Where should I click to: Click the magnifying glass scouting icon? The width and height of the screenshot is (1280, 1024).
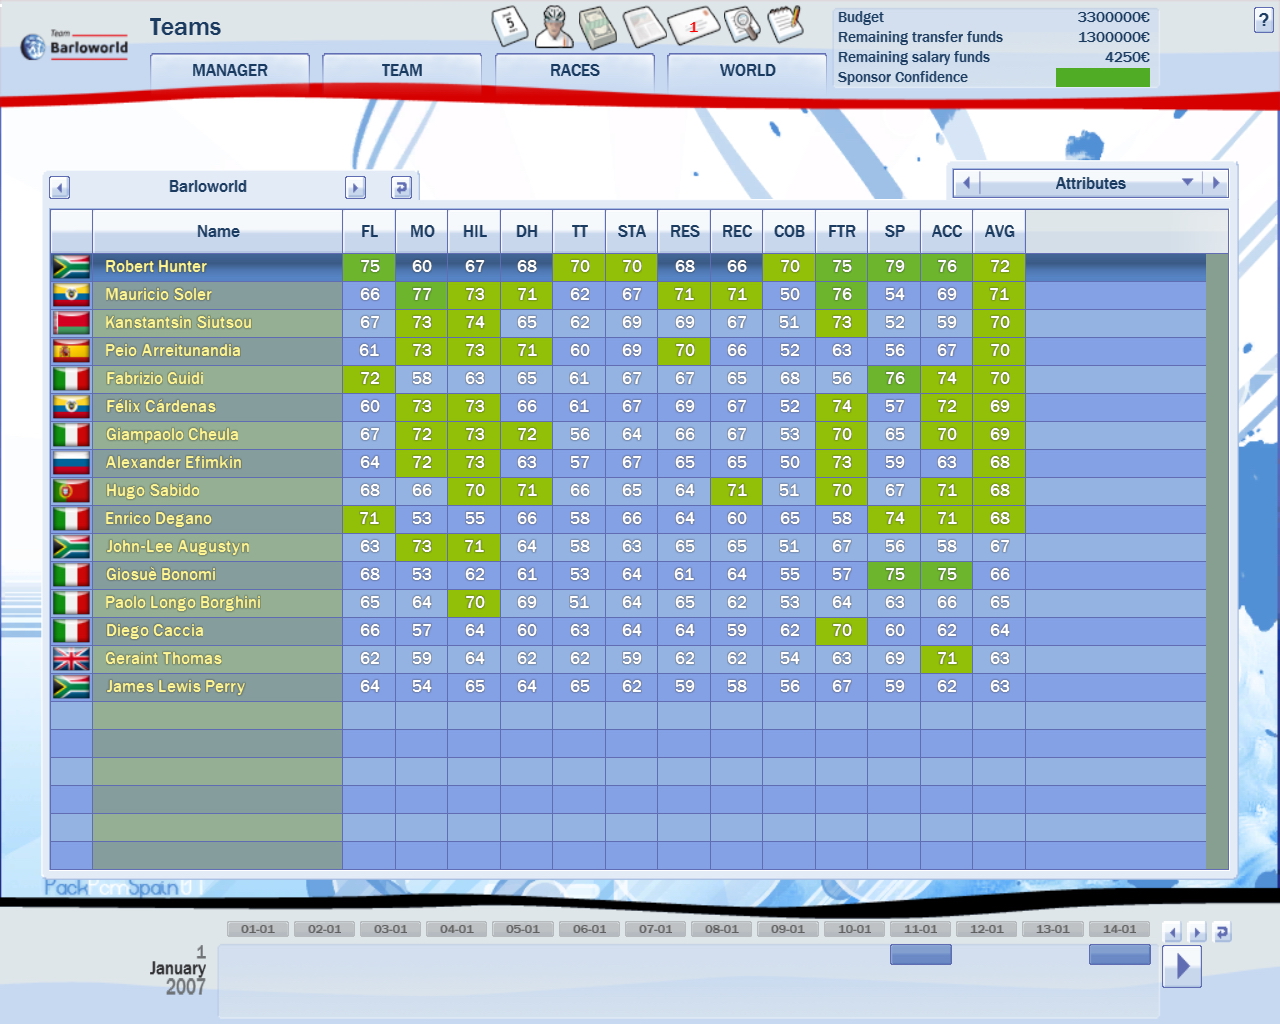click(x=741, y=25)
